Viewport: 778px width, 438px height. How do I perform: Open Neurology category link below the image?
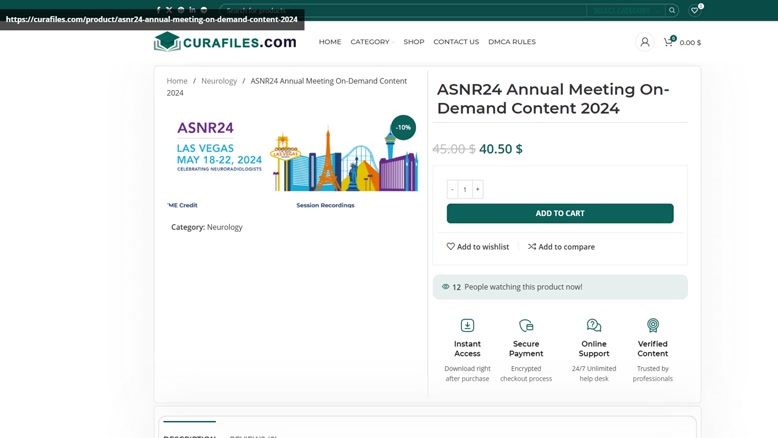tap(225, 227)
